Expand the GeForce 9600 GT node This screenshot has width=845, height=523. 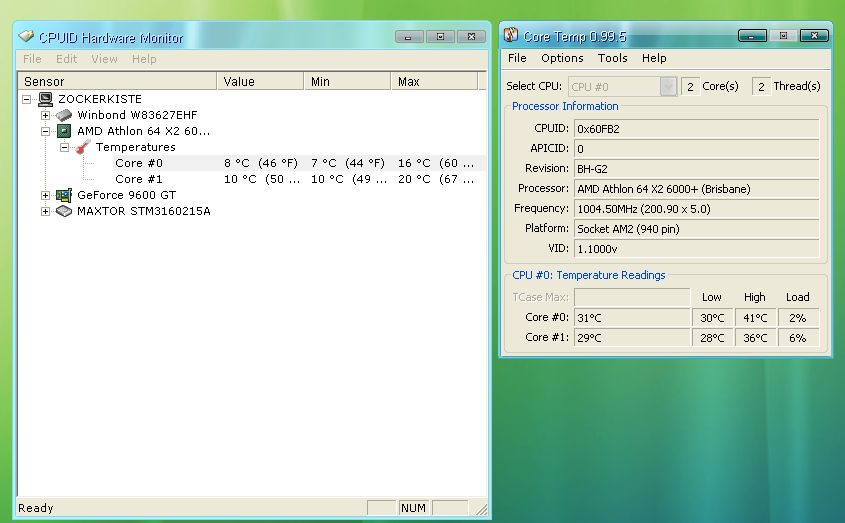click(x=45, y=195)
